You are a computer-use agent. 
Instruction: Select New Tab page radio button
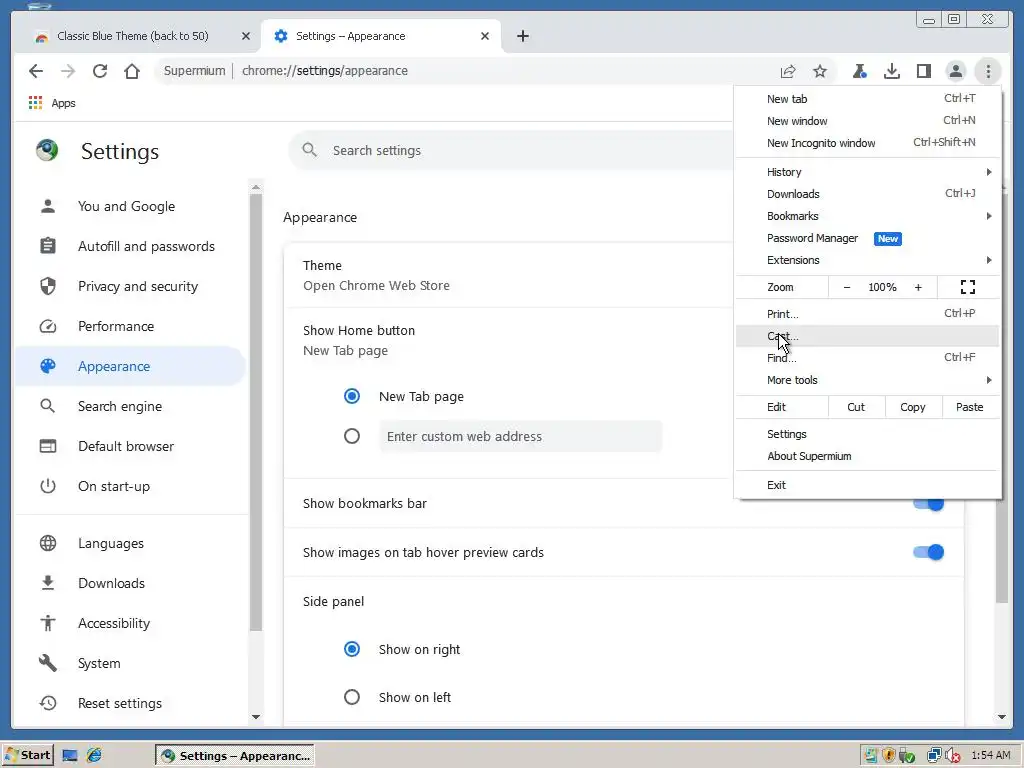pos(352,396)
